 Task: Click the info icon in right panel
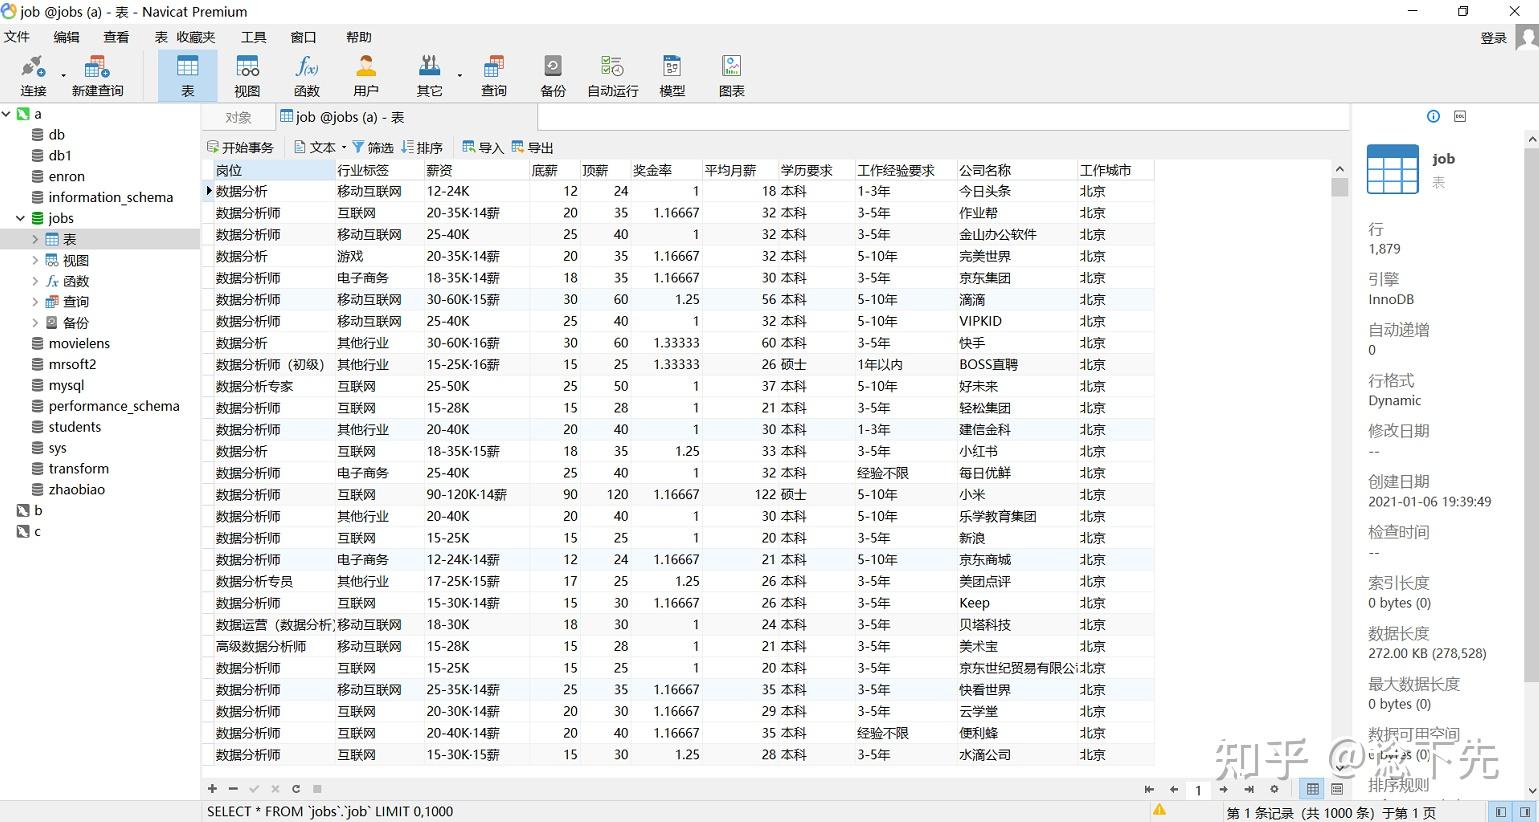pyautogui.click(x=1433, y=116)
